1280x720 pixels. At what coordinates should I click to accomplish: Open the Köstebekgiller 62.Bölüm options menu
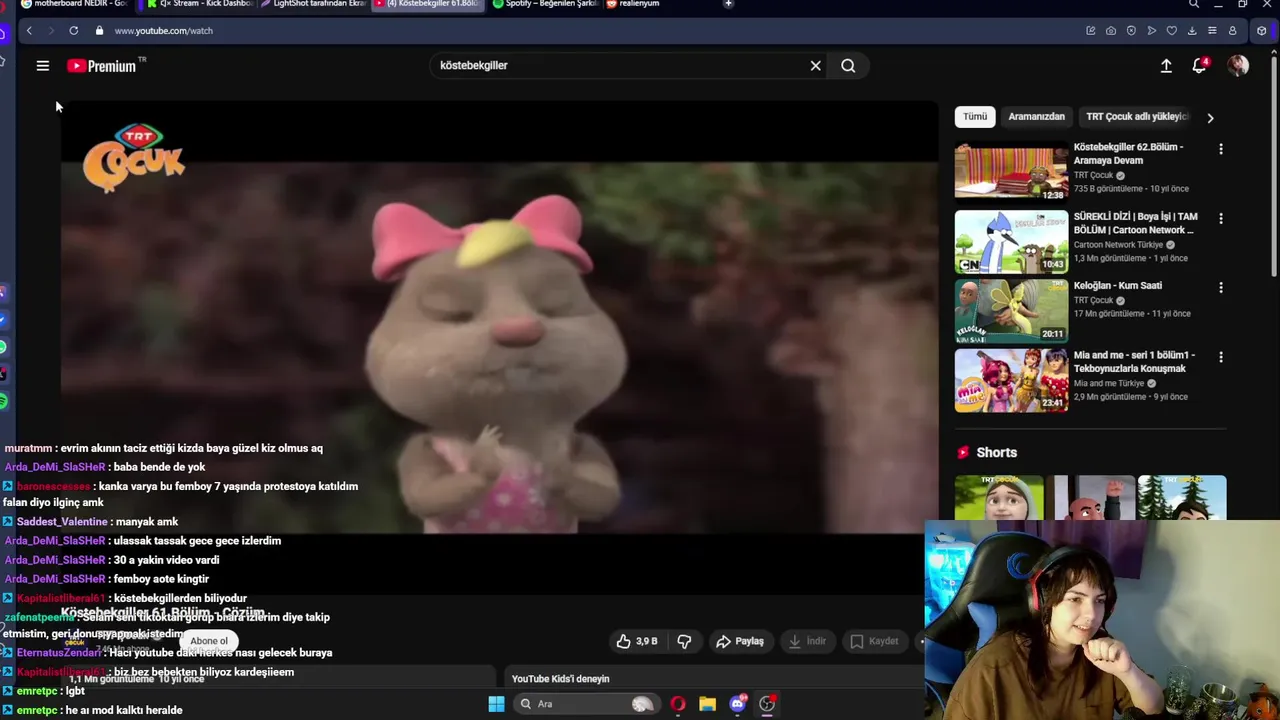click(1220, 149)
